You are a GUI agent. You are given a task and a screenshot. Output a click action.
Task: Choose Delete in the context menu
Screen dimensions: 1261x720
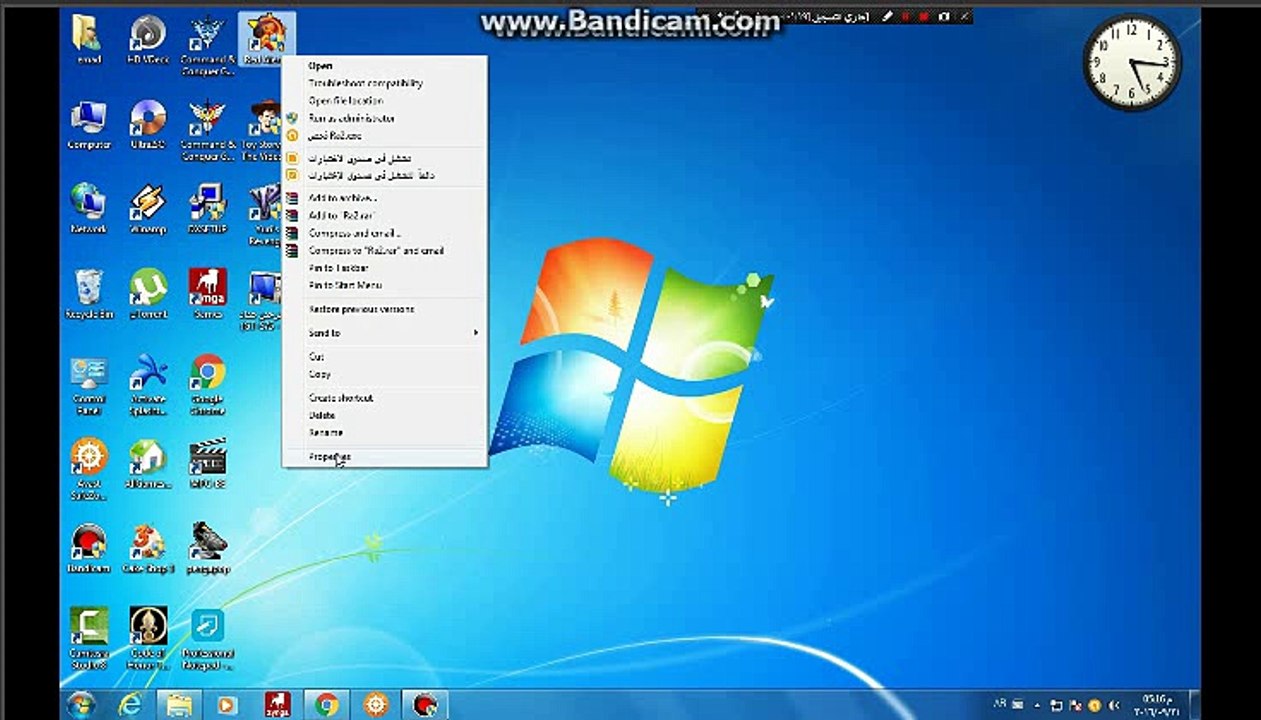385,415
